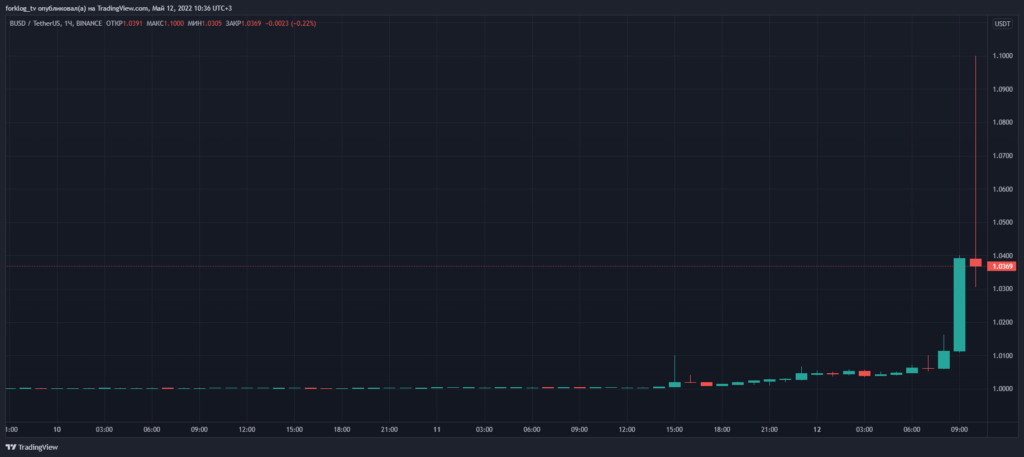Open the USDT currency selector on price axis
The image size is (1024, 457).
1001,23
